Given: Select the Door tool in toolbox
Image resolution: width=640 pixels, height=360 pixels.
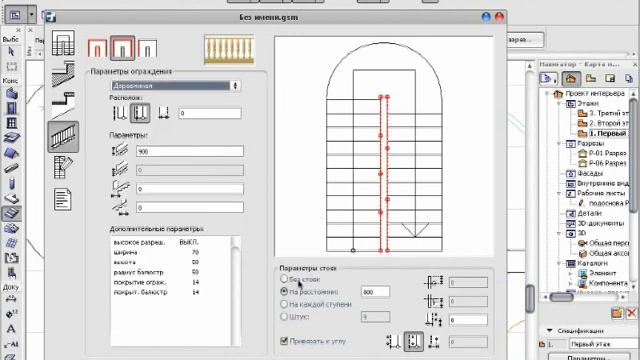Looking at the screenshot, I should click(11, 108).
